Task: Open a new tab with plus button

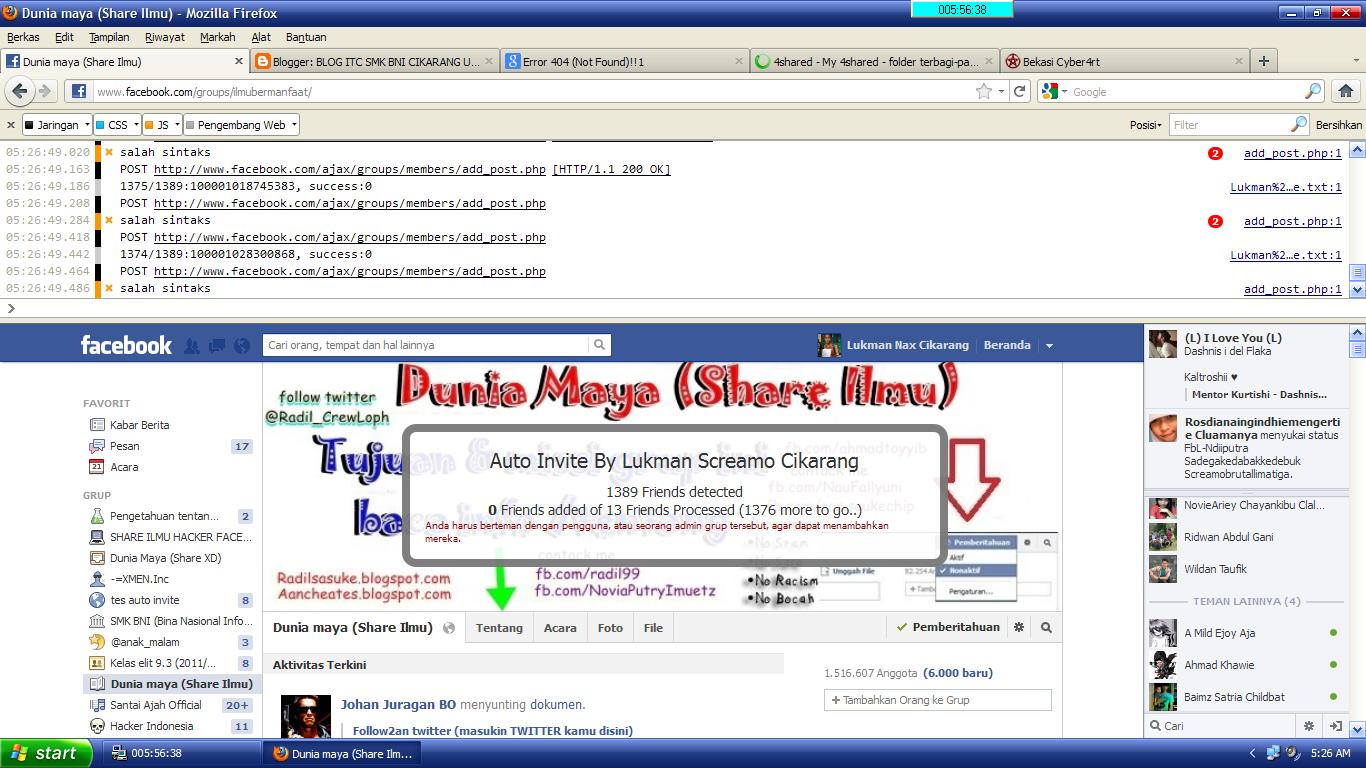Action: pos(1264,61)
